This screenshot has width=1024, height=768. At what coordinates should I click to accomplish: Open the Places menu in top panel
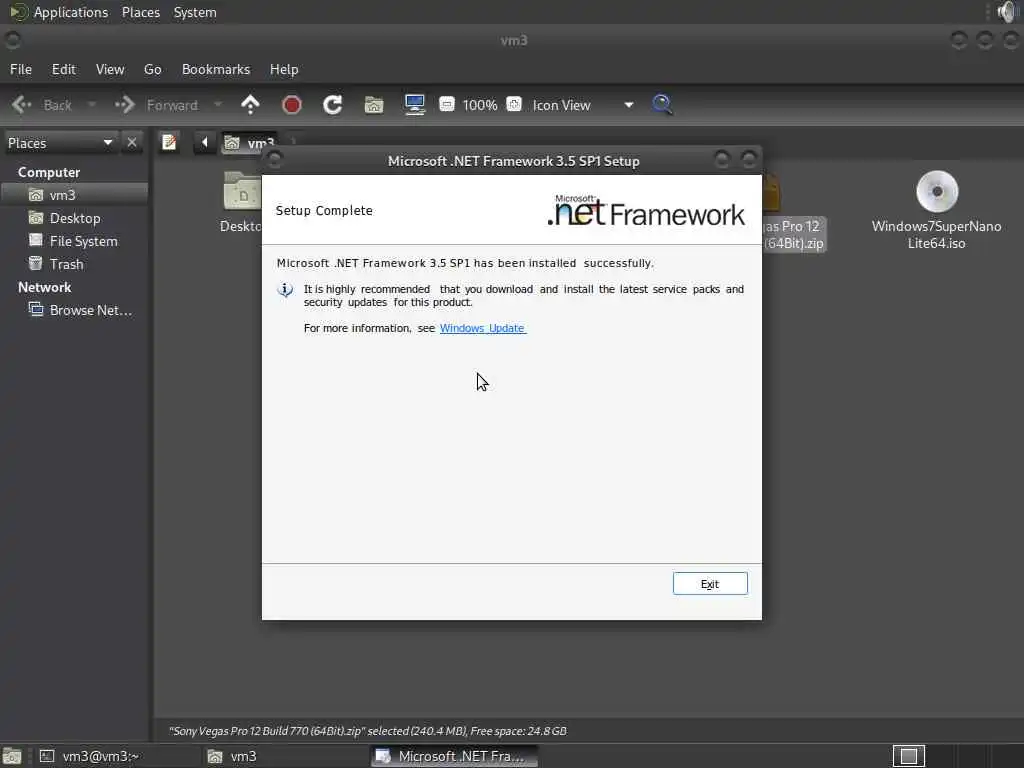pyautogui.click(x=141, y=12)
